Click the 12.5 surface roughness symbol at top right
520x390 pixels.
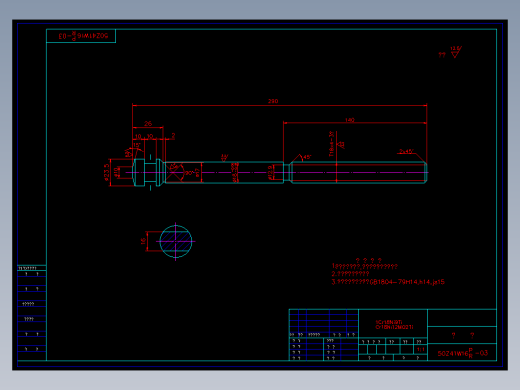pyautogui.click(x=456, y=52)
